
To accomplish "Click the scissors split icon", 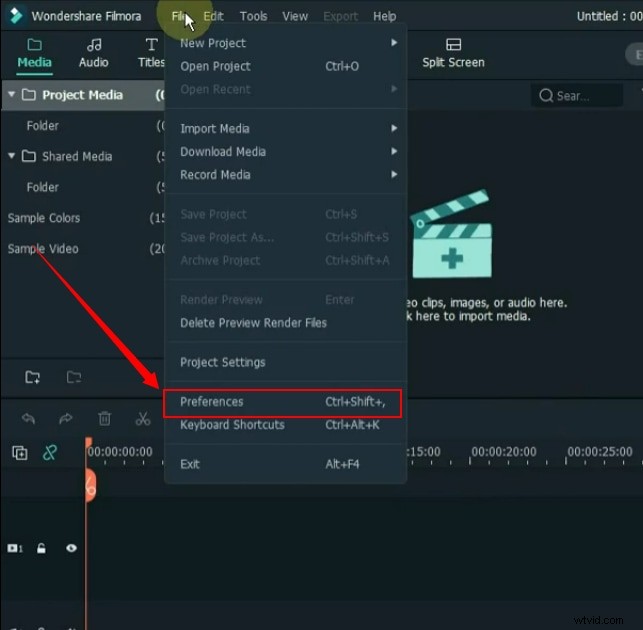I will click(x=143, y=419).
